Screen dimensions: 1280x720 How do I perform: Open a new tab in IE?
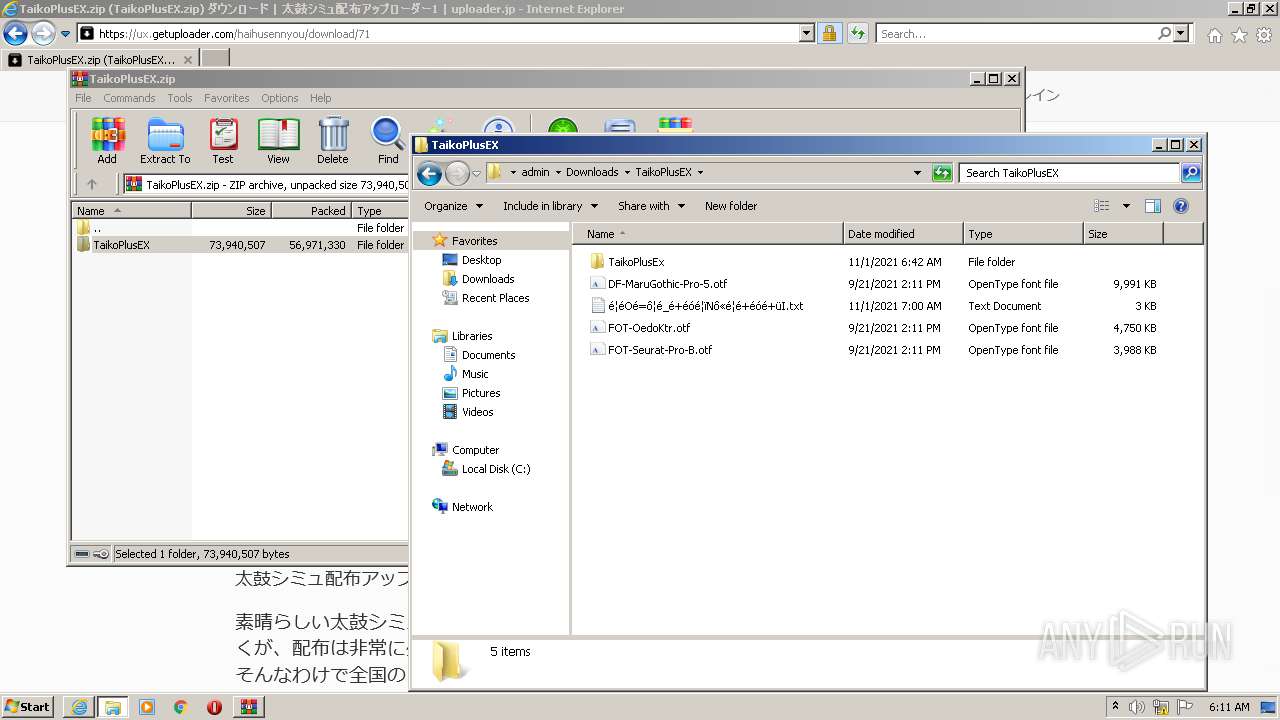(214, 59)
